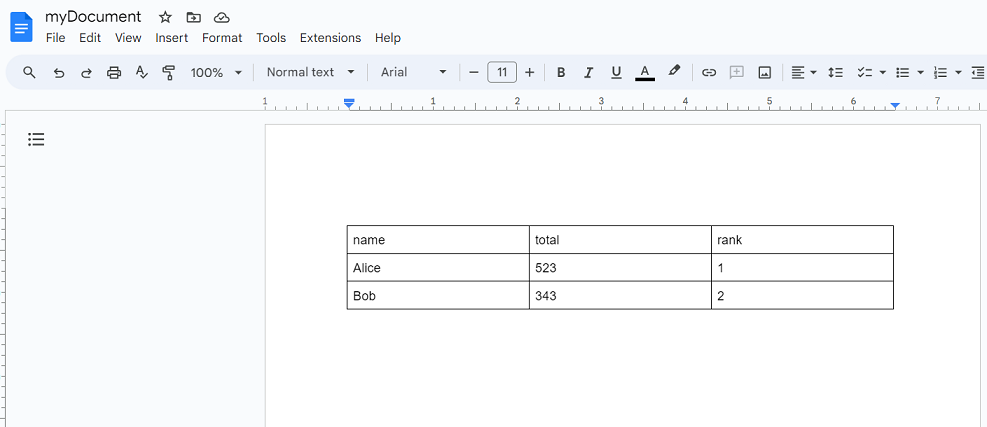Rename the myDocument title
The width and height of the screenshot is (987, 427).
(x=93, y=17)
